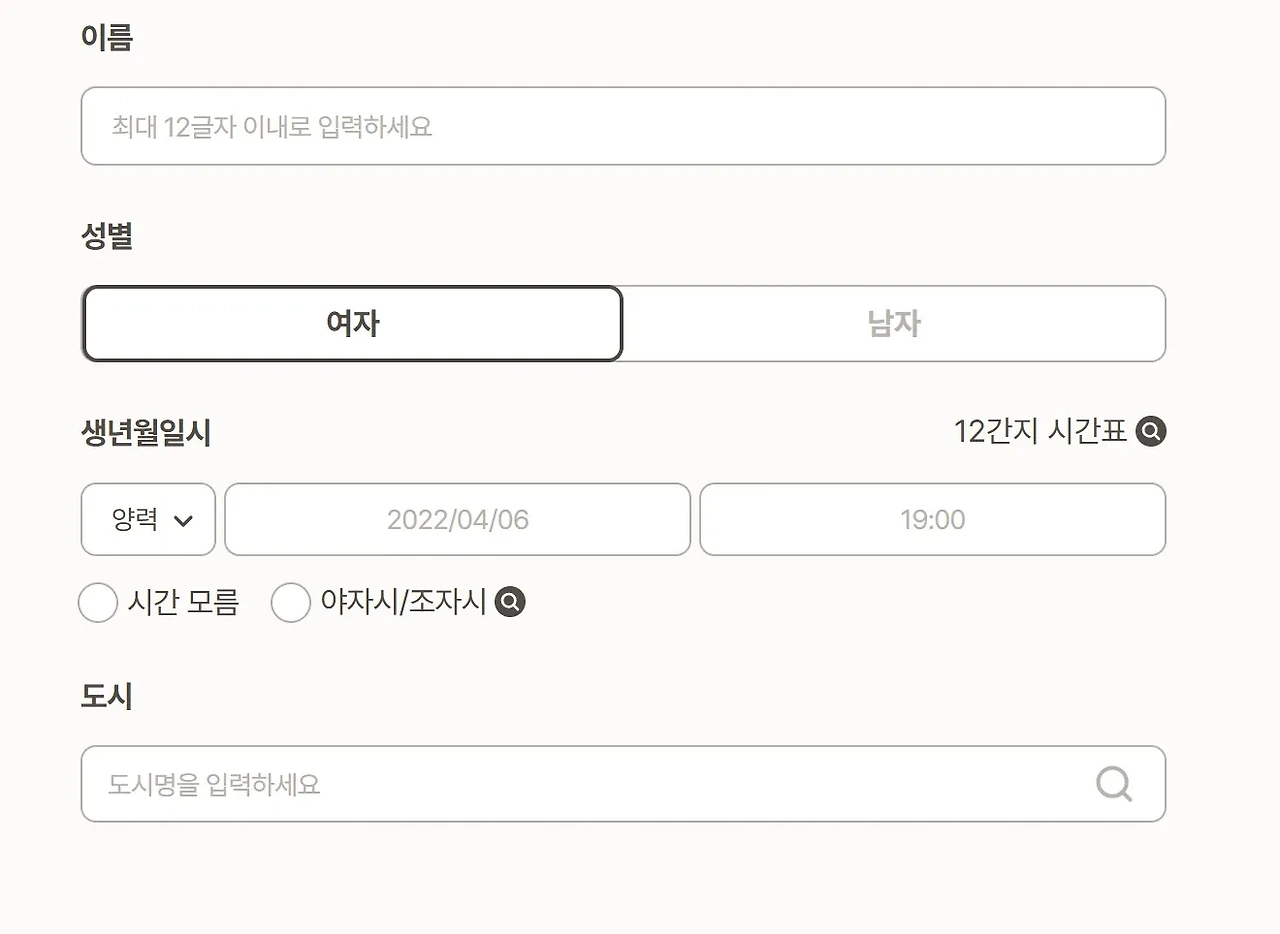1280x934 pixels.
Task: Click the 이름 section heading
Action: 107,38
